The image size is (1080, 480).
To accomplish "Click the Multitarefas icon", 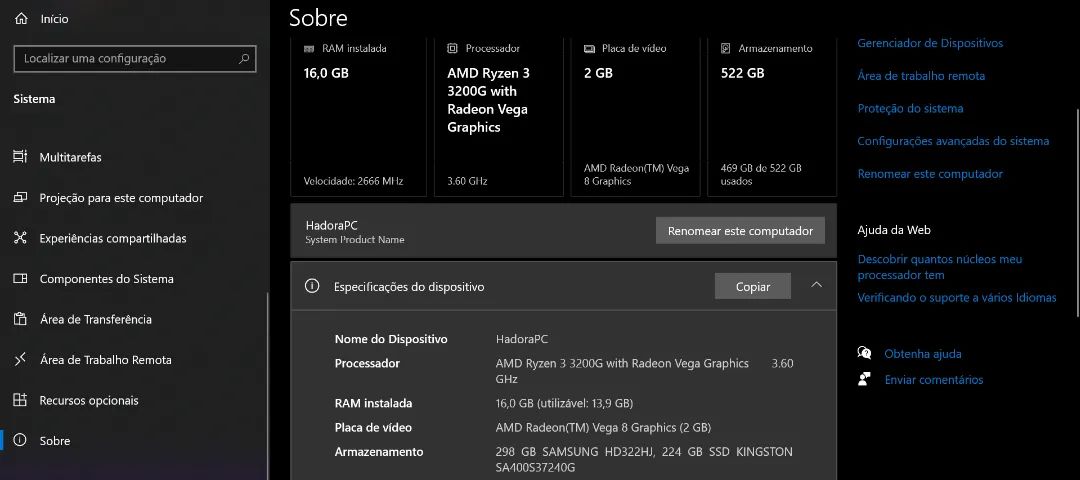I will coord(20,157).
